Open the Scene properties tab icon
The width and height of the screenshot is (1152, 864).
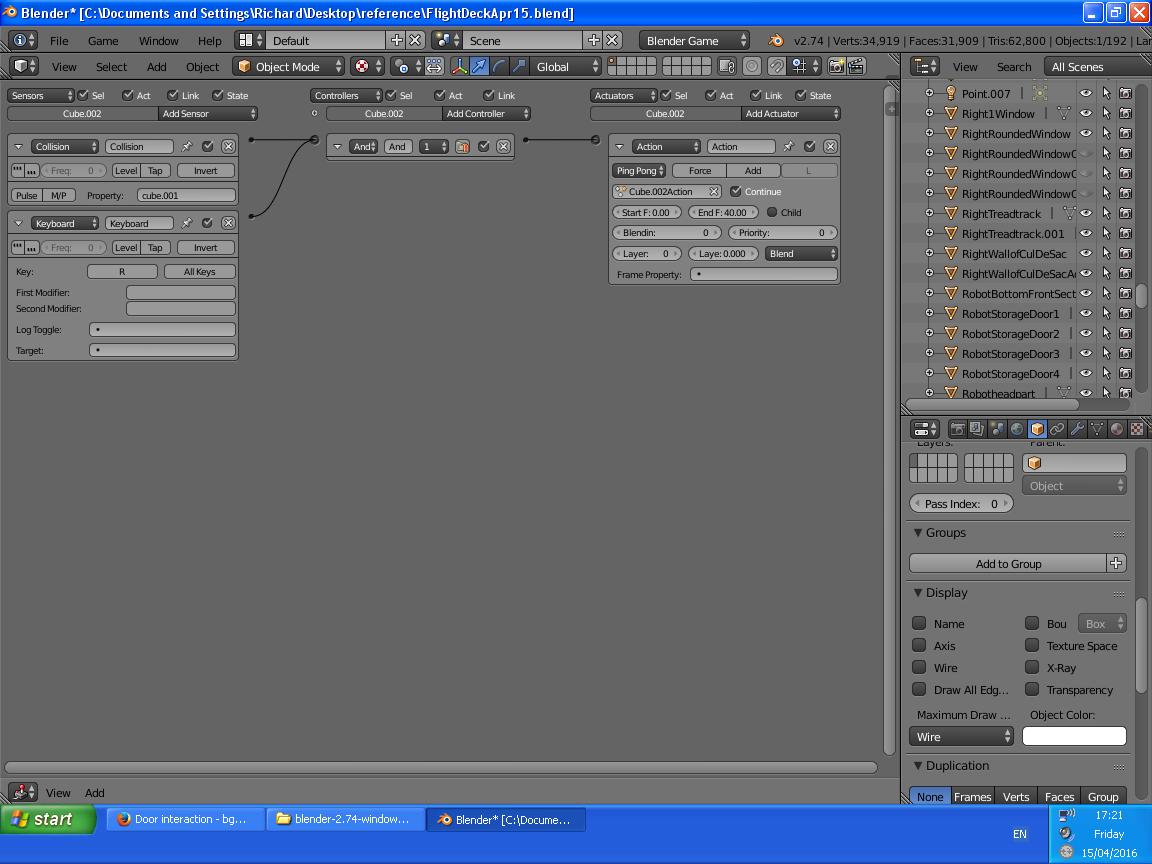[x=997, y=429]
